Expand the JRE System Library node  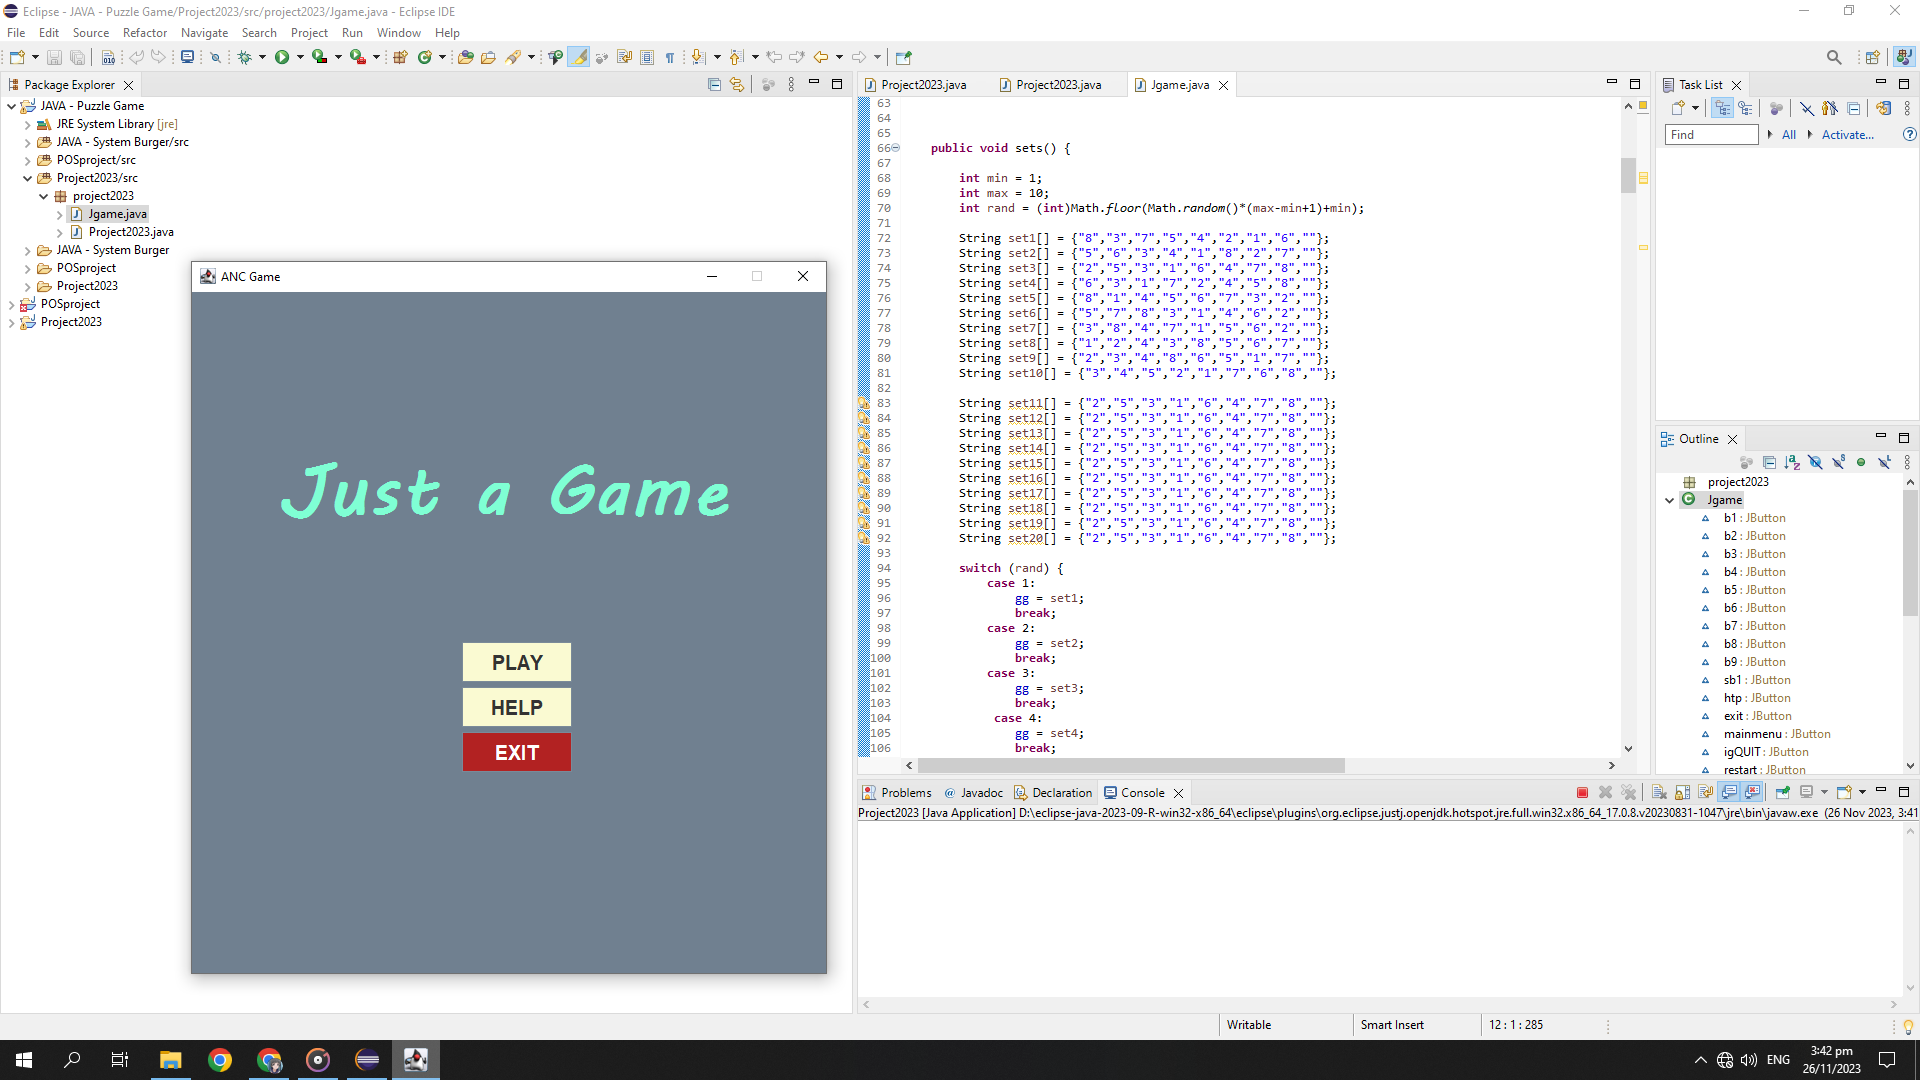(x=28, y=124)
